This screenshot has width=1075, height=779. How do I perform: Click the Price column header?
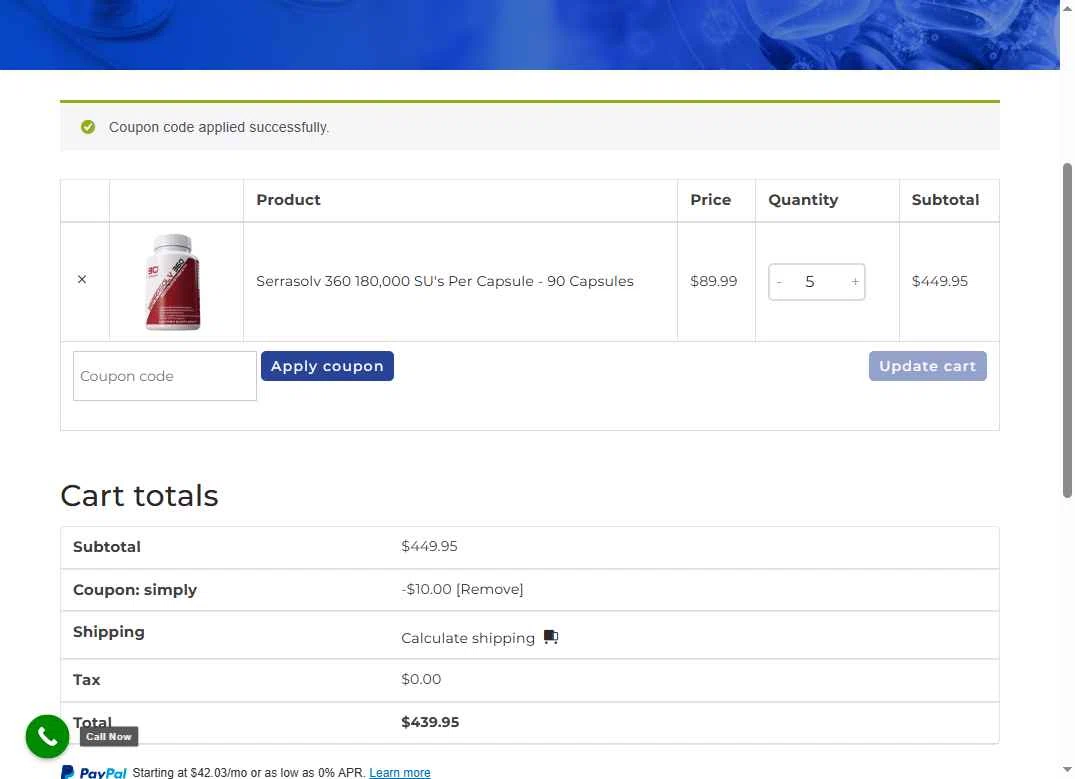[710, 200]
